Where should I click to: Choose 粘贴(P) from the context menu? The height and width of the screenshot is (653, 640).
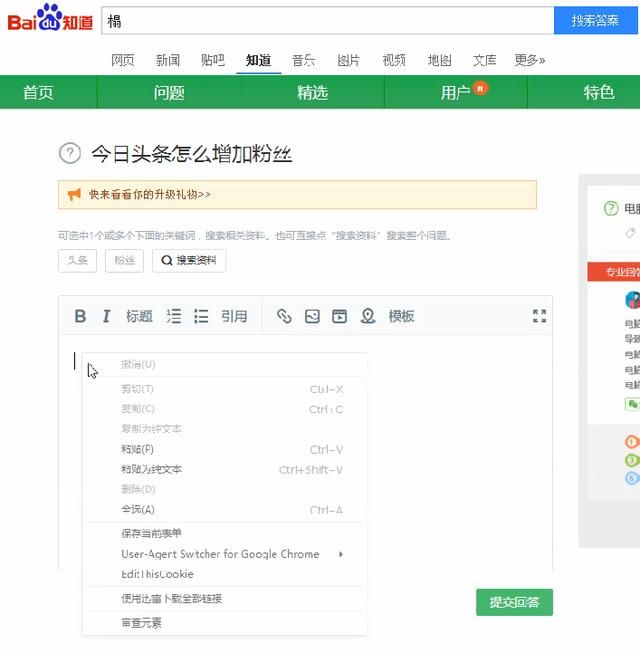(138, 449)
